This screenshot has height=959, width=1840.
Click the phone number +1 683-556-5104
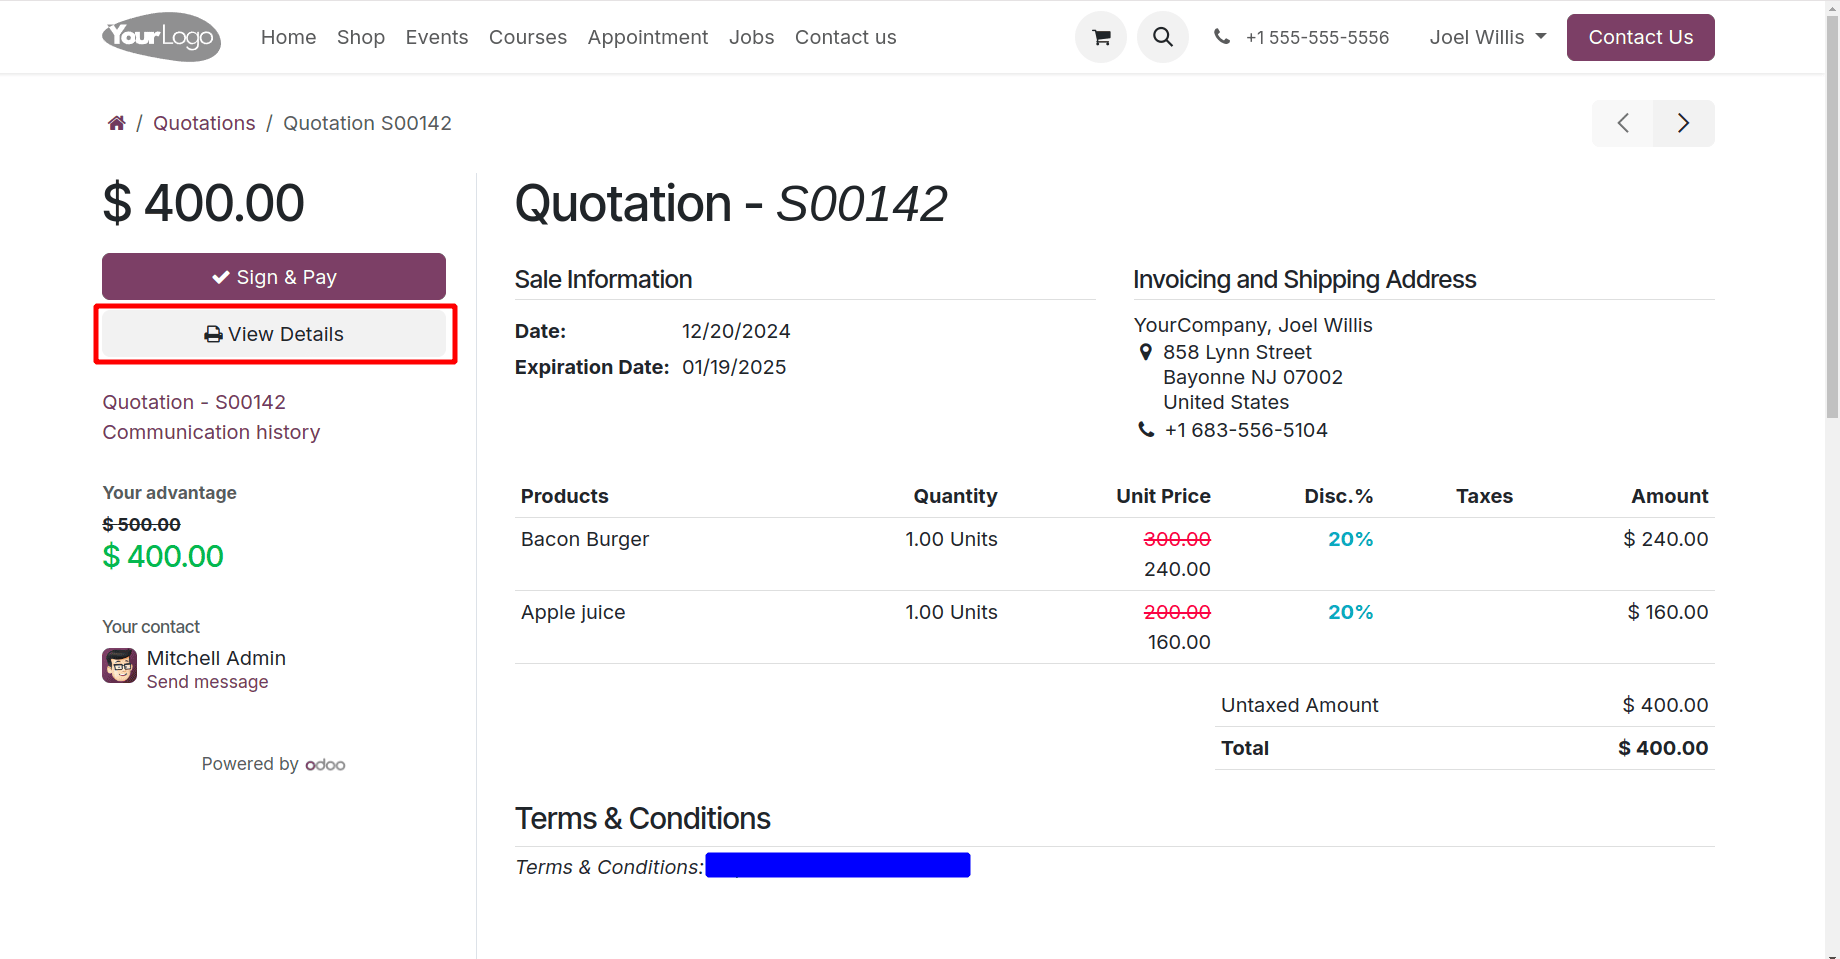click(x=1246, y=430)
